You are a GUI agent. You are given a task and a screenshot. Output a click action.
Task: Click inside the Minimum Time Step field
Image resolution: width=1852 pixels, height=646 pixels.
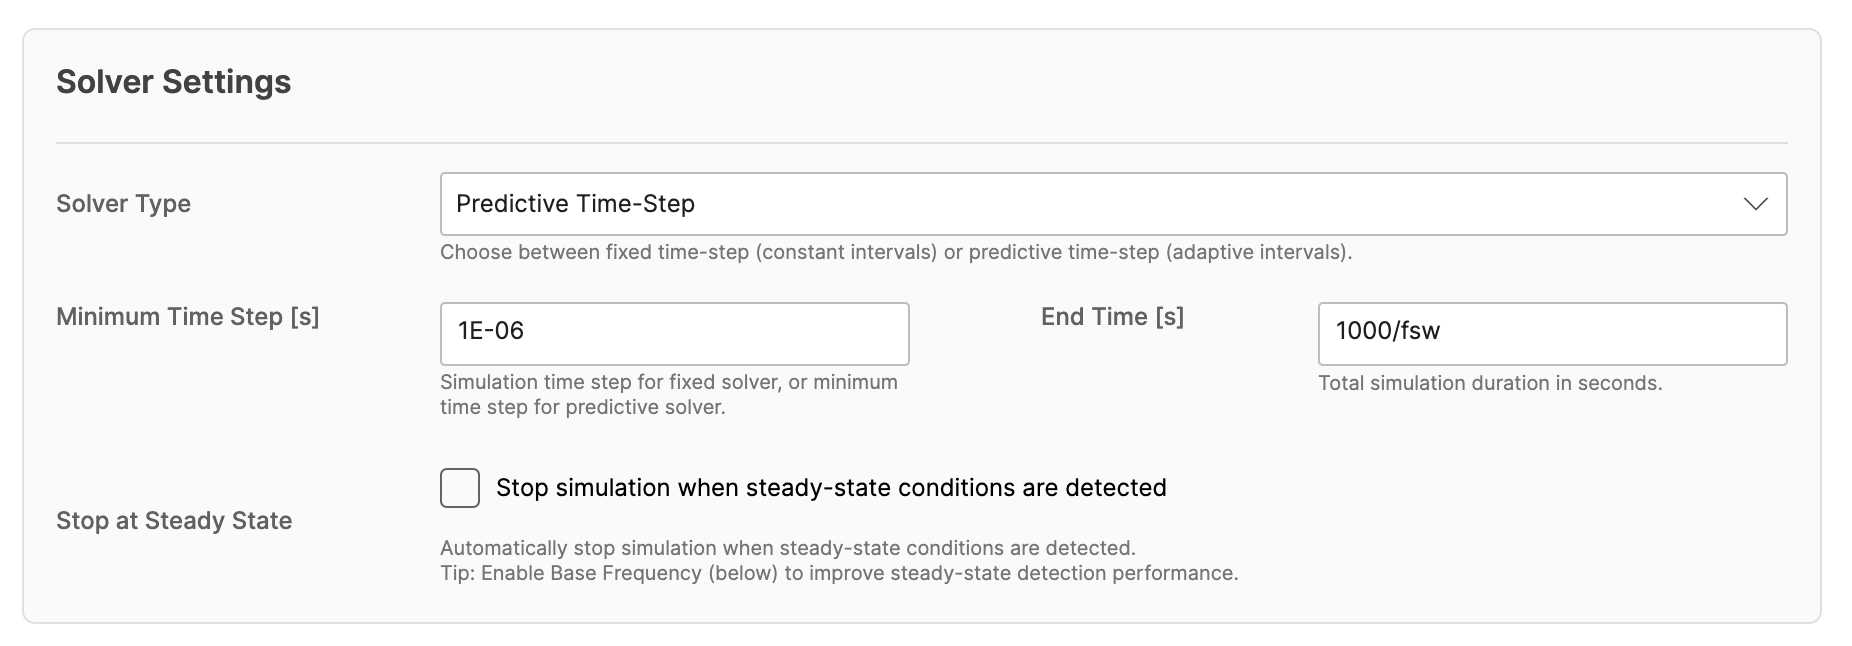(x=673, y=333)
